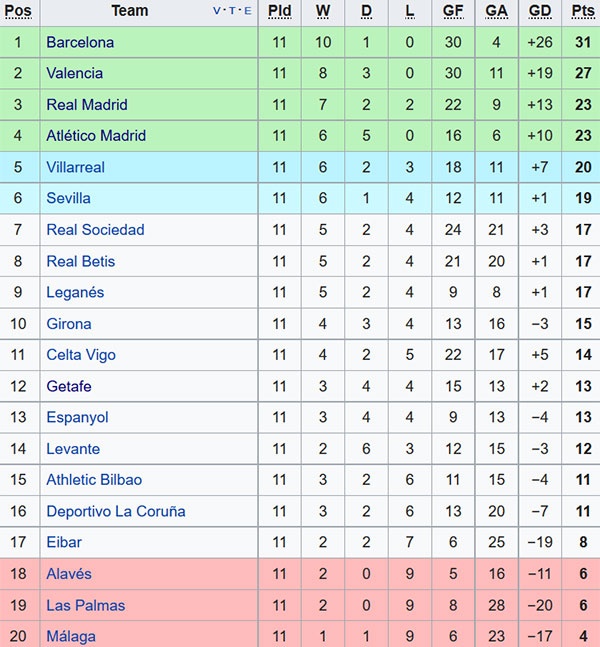
Task: Click the Girona team link
Action: (68, 323)
